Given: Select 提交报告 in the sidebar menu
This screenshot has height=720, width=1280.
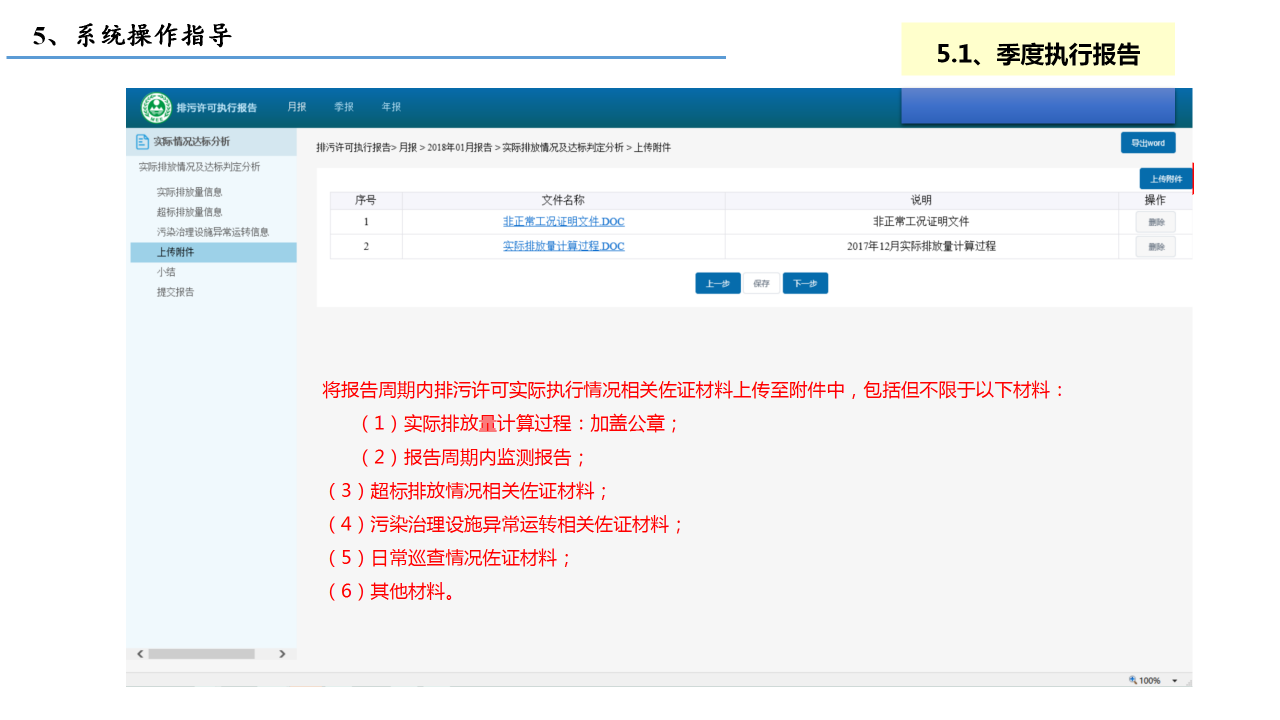Looking at the screenshot, I should (x=175, y=292).
